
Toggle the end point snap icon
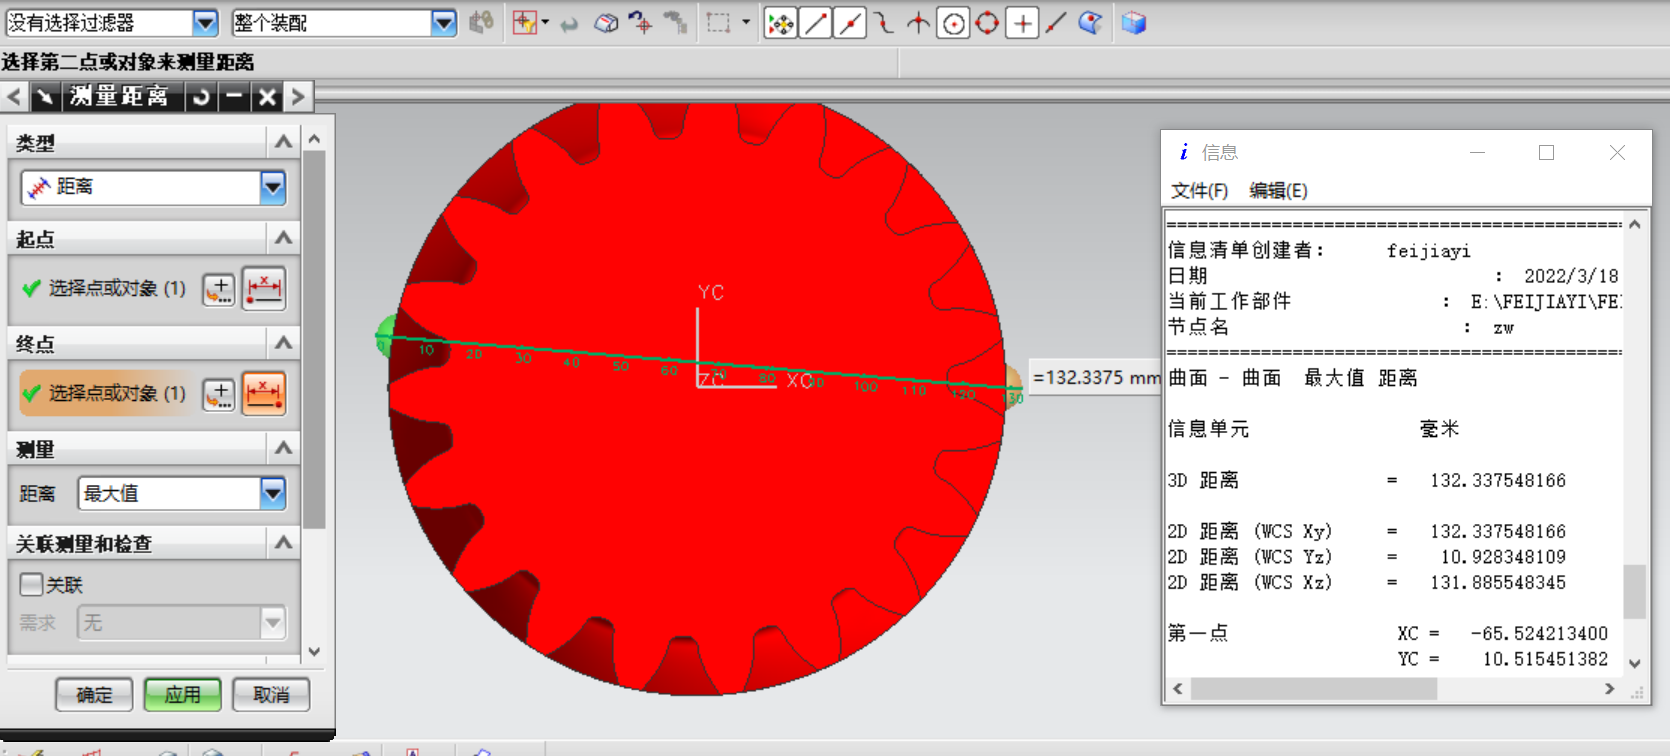pos(816,23)
